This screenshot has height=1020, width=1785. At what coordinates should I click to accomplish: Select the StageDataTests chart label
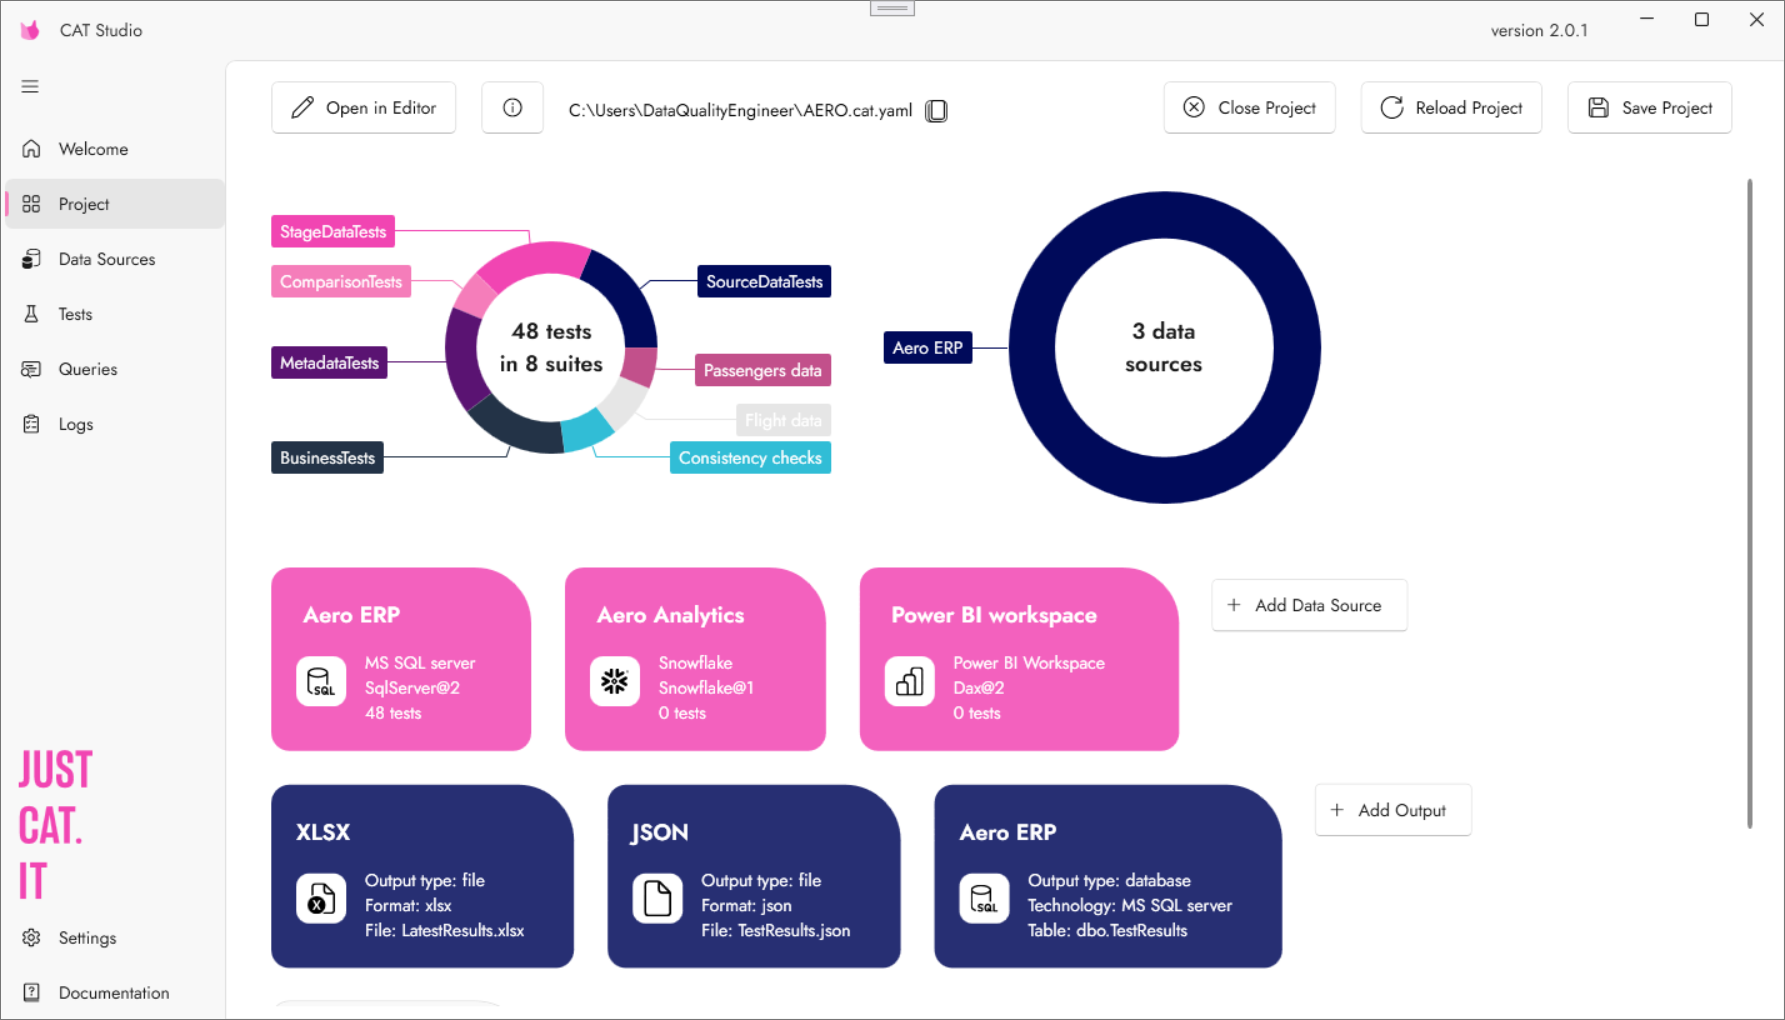click(333, 232)
